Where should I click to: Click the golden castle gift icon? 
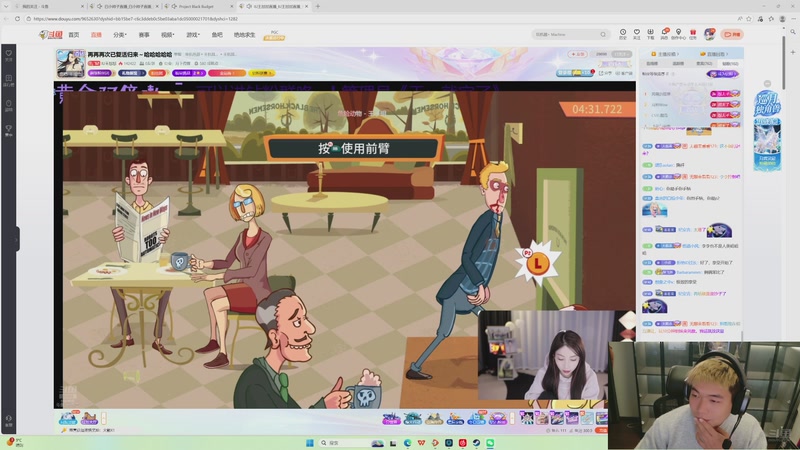tap(434, 419)
